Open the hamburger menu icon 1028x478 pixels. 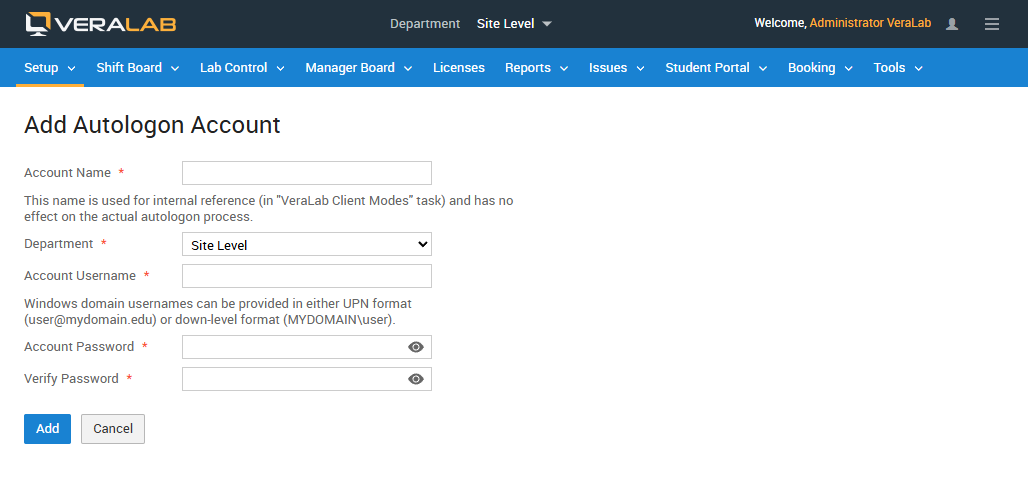coord(992,24)
